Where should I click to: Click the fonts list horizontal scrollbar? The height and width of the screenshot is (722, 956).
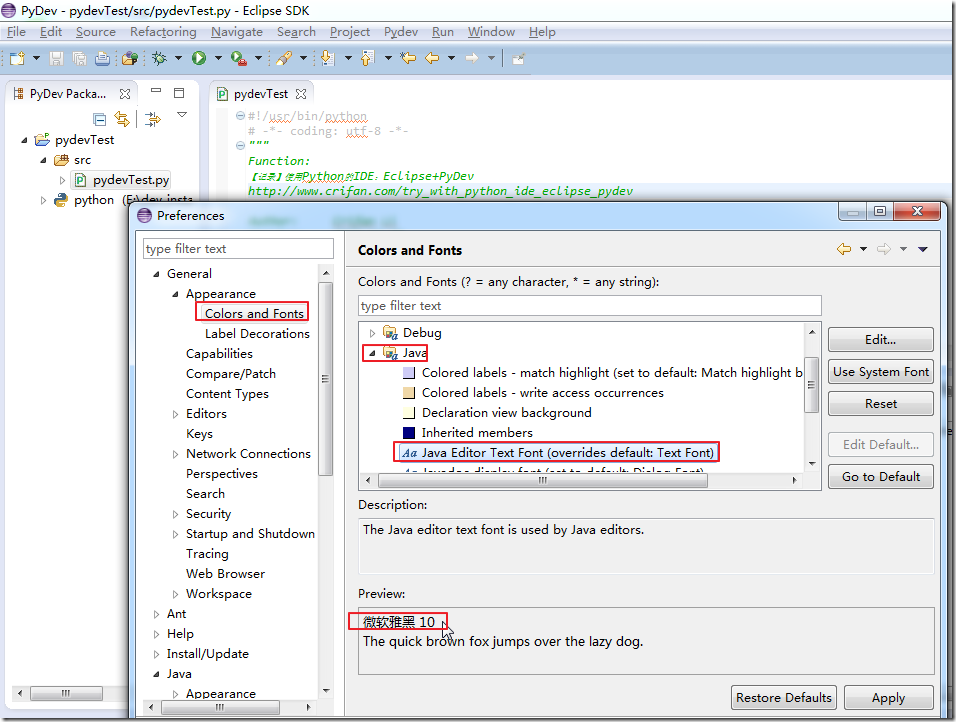543,481
